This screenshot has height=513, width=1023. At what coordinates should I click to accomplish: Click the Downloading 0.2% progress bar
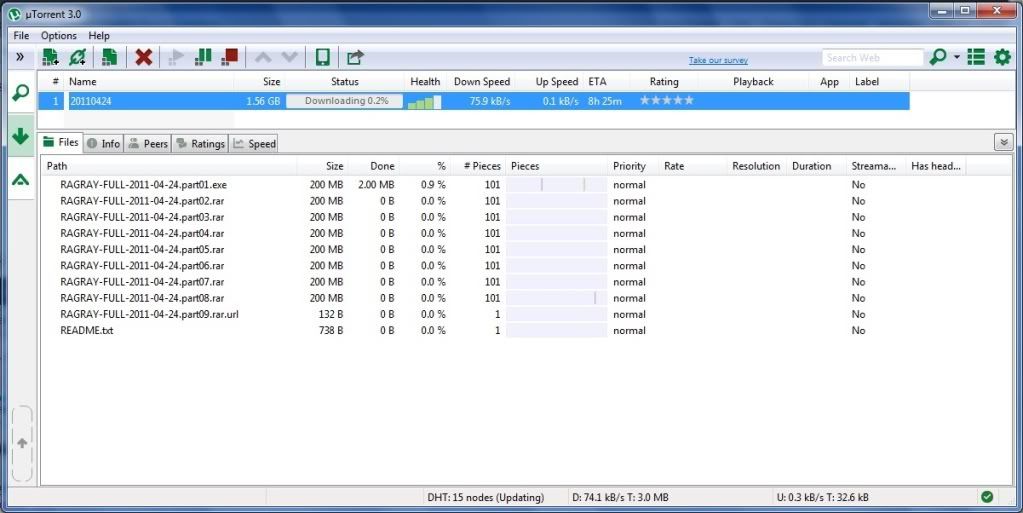(345, 101)
